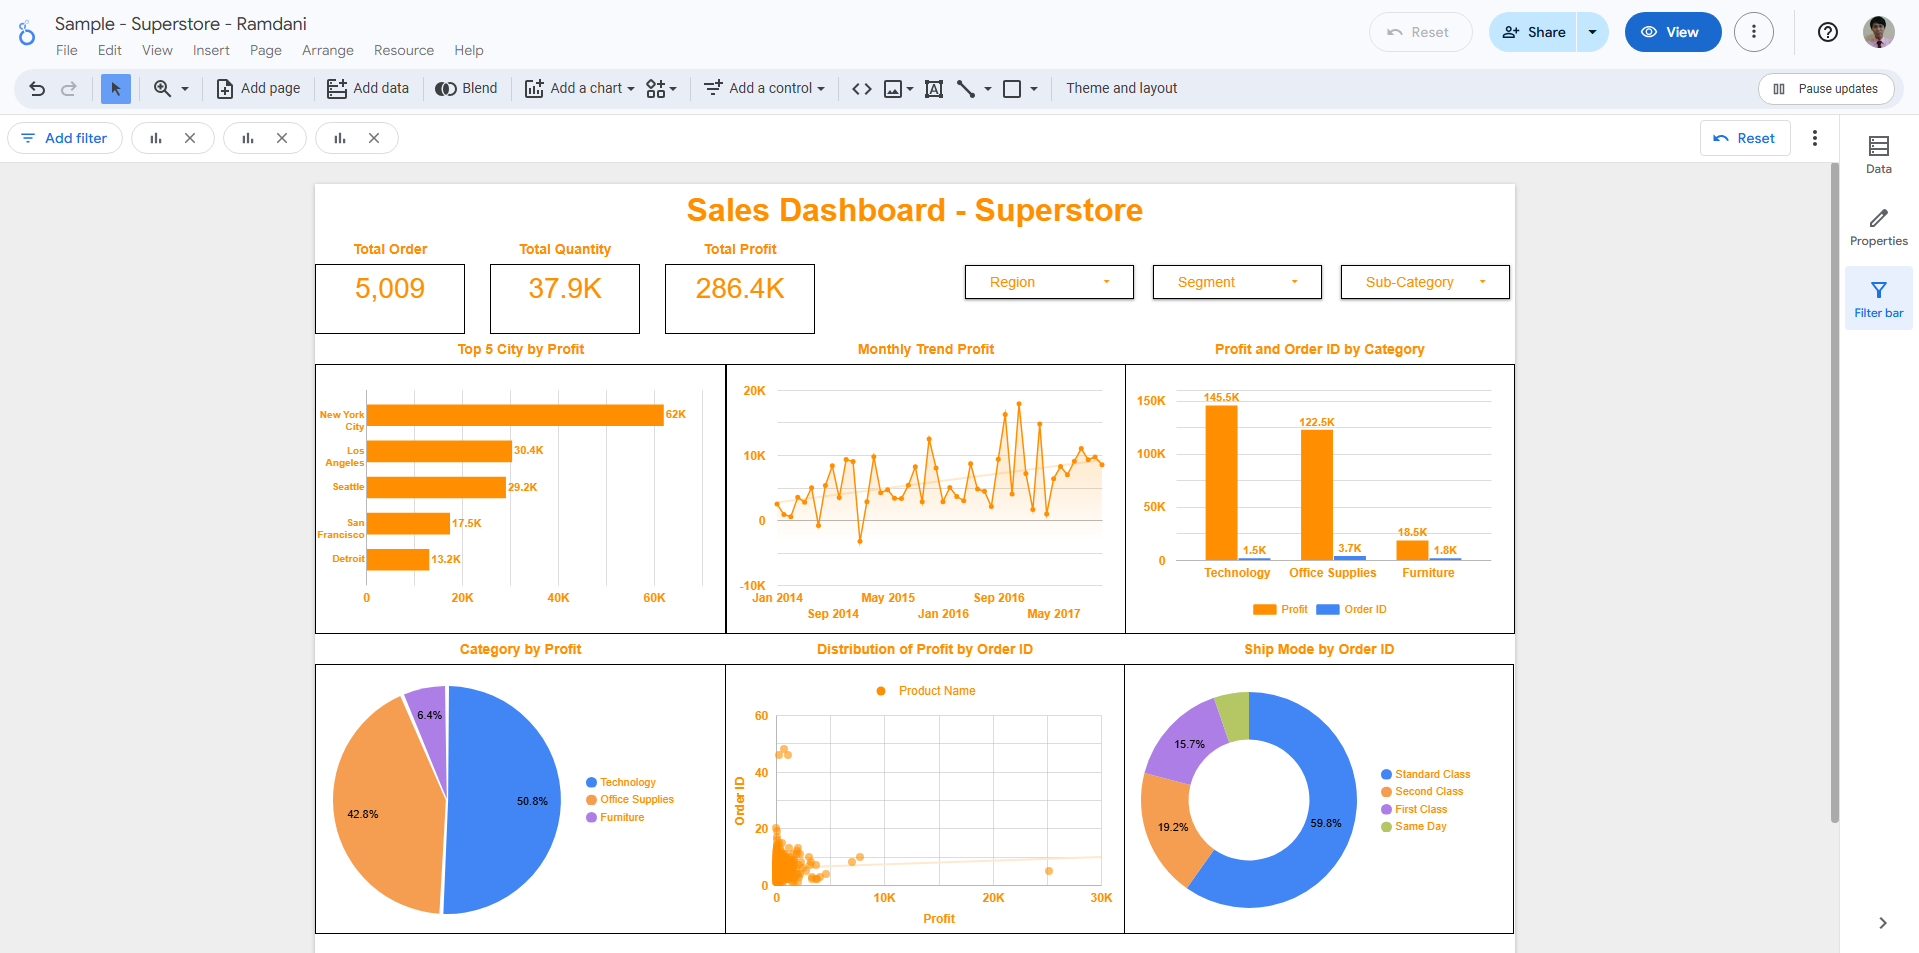Viewport: 1919px width, 953px height.
Task: Click the Undo arrow icon
Action: click(37, 89)
